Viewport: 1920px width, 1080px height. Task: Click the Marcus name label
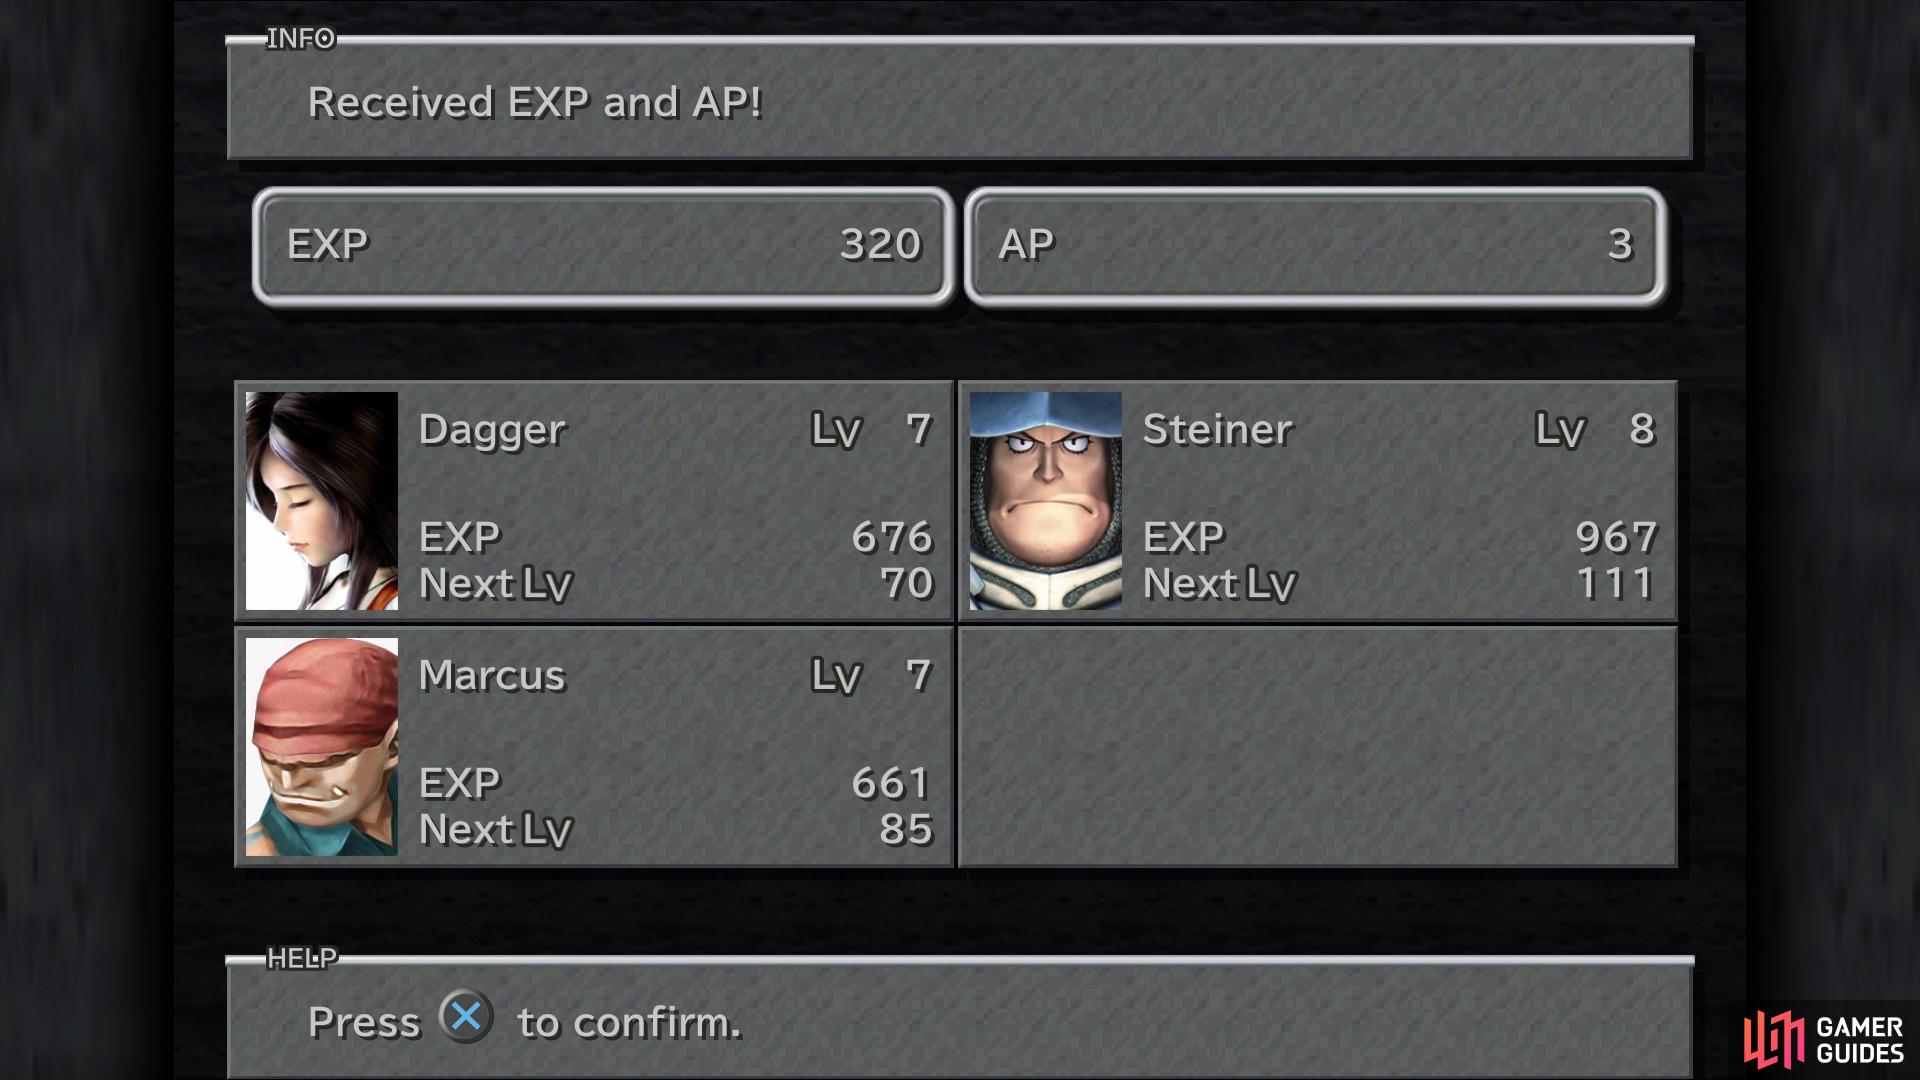click(x=492, y=676)
